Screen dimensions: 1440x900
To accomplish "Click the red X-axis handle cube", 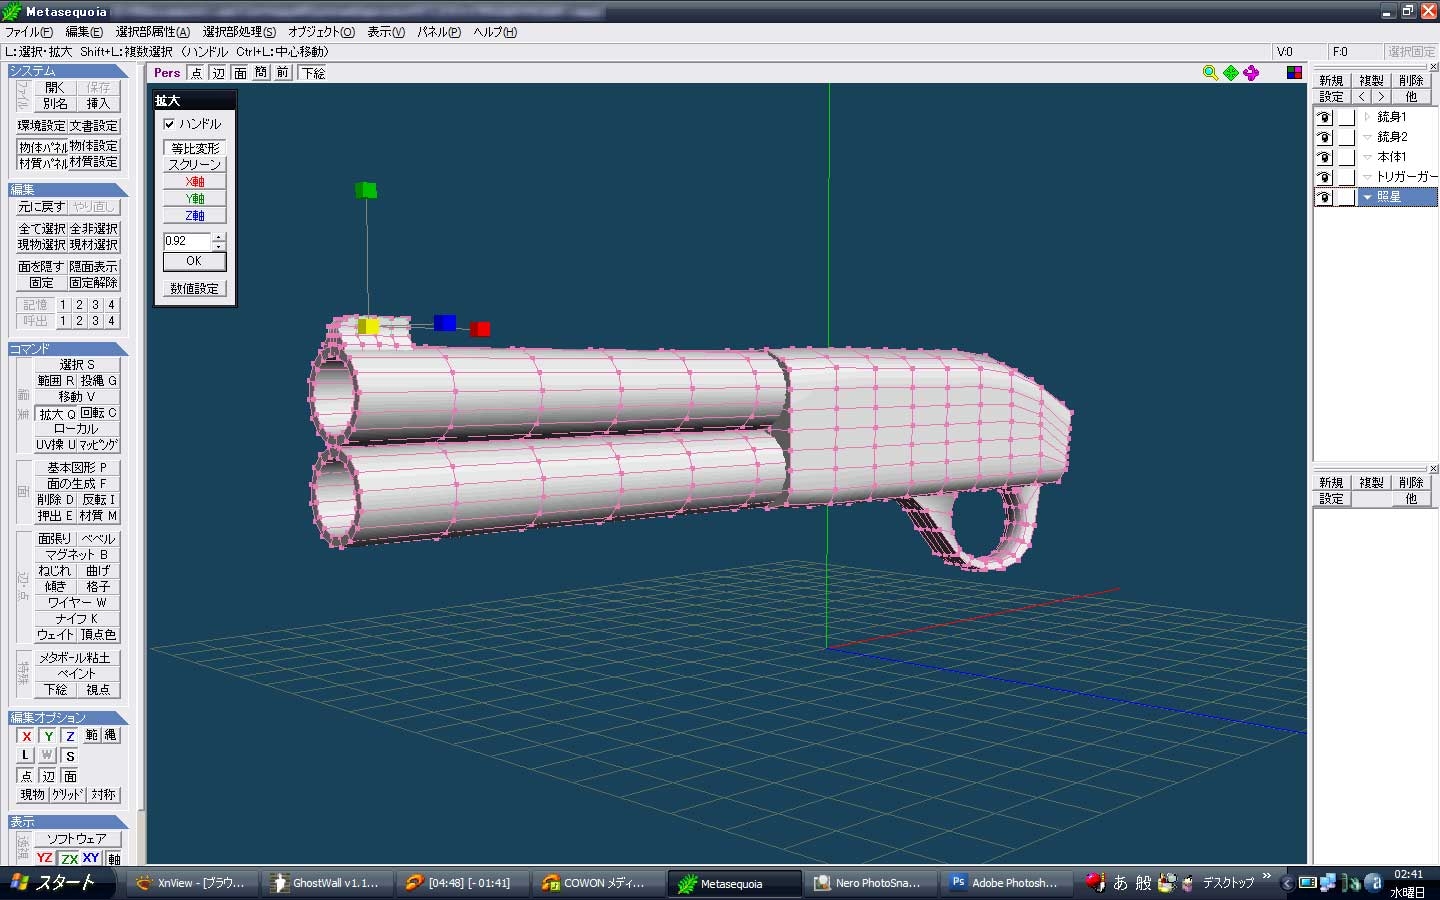I will coord(480,329).
